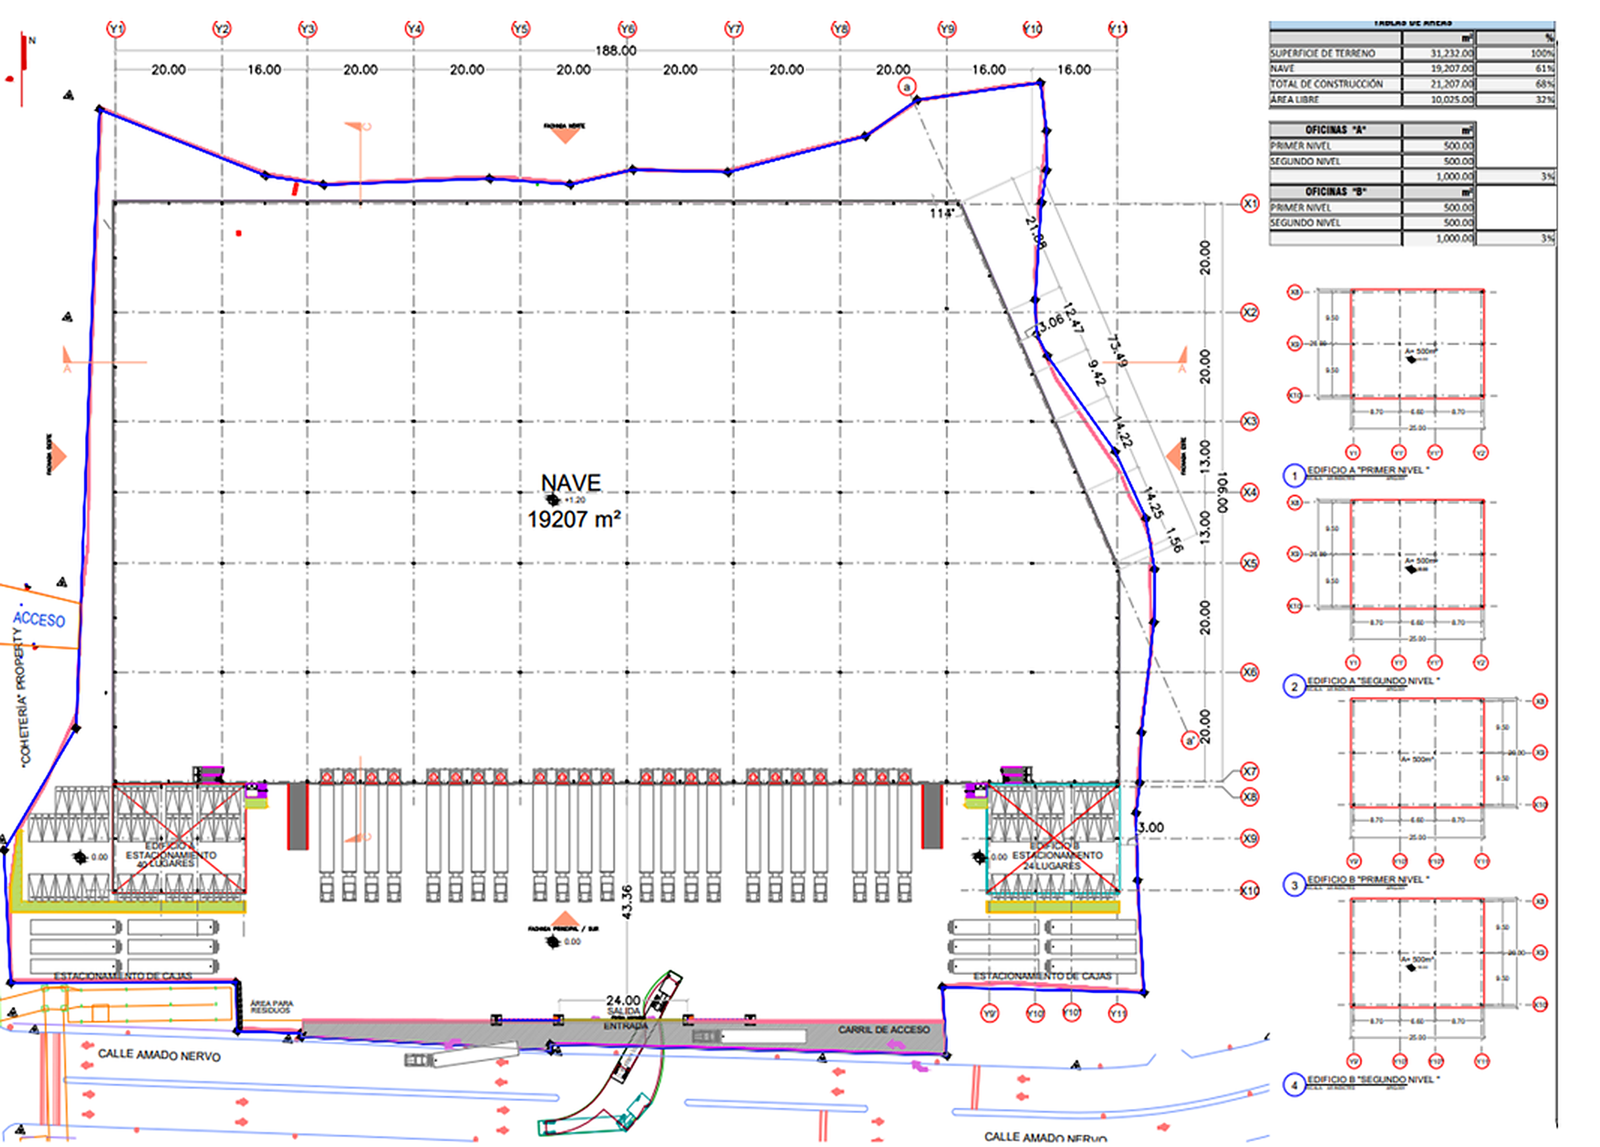Select the "3.00" dimension near axis X9

coord(1151,827)
